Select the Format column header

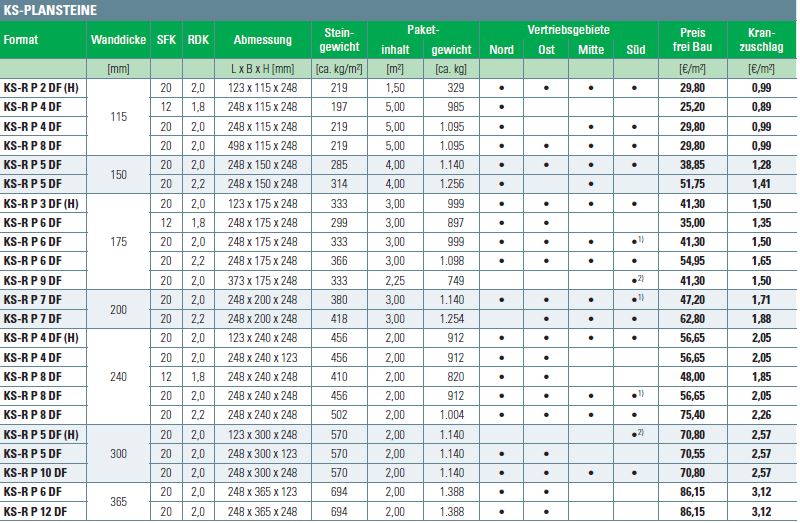click(x=21, y=40)
